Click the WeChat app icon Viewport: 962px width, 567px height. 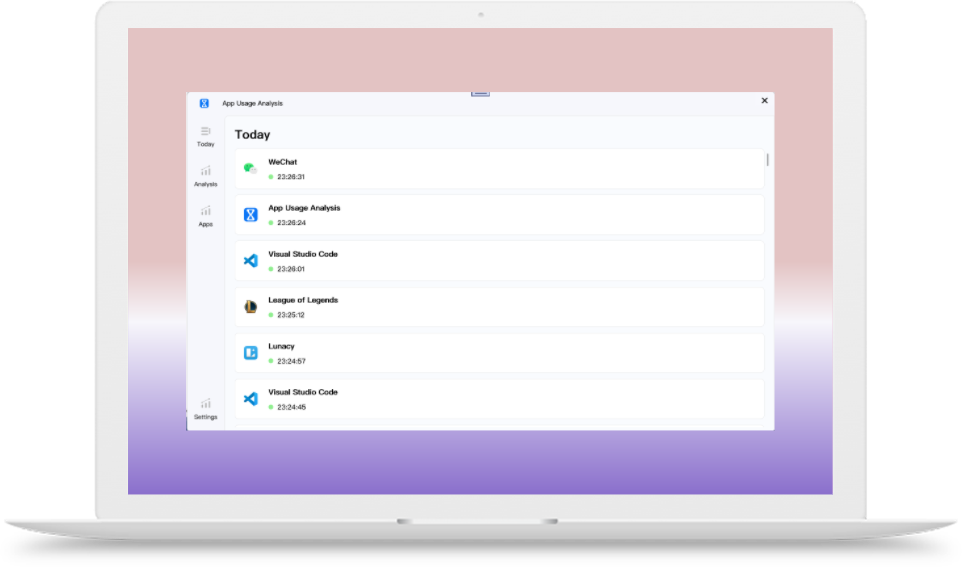pos(250,168)
